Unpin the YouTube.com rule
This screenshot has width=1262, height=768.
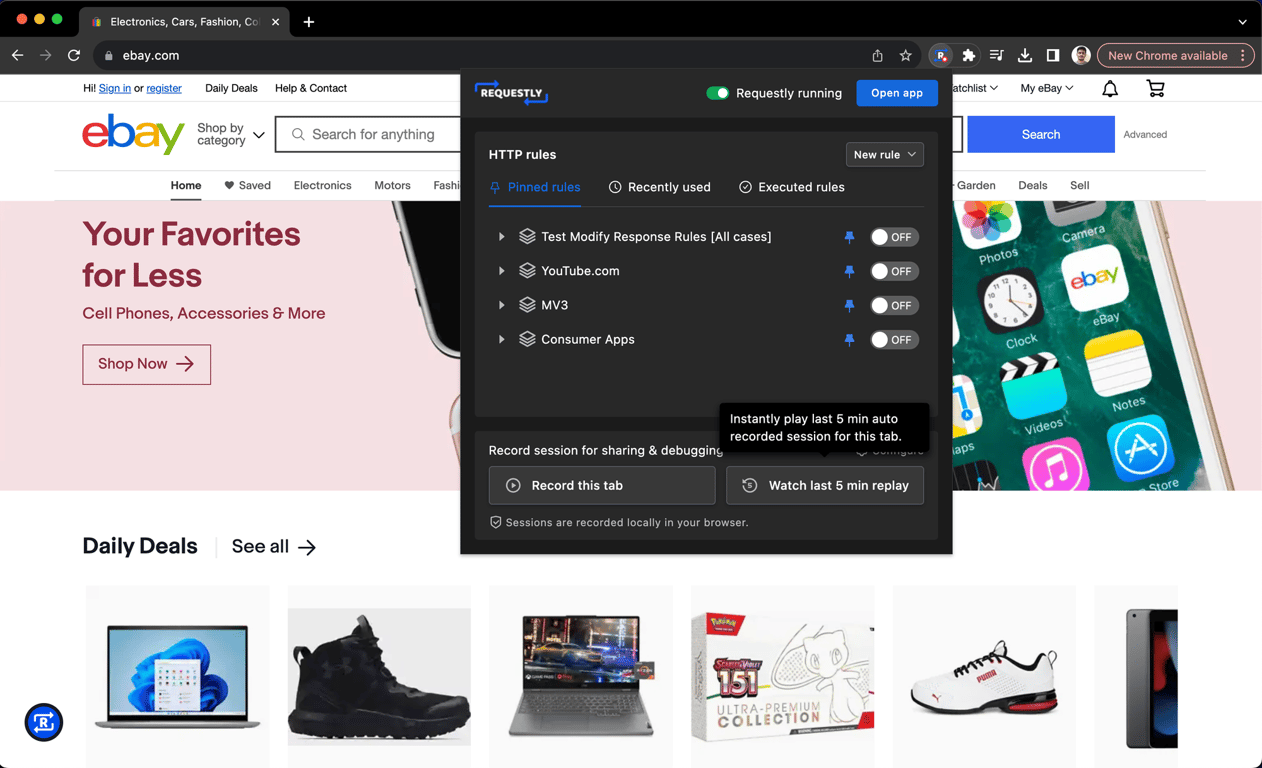(x=849, y=271)
